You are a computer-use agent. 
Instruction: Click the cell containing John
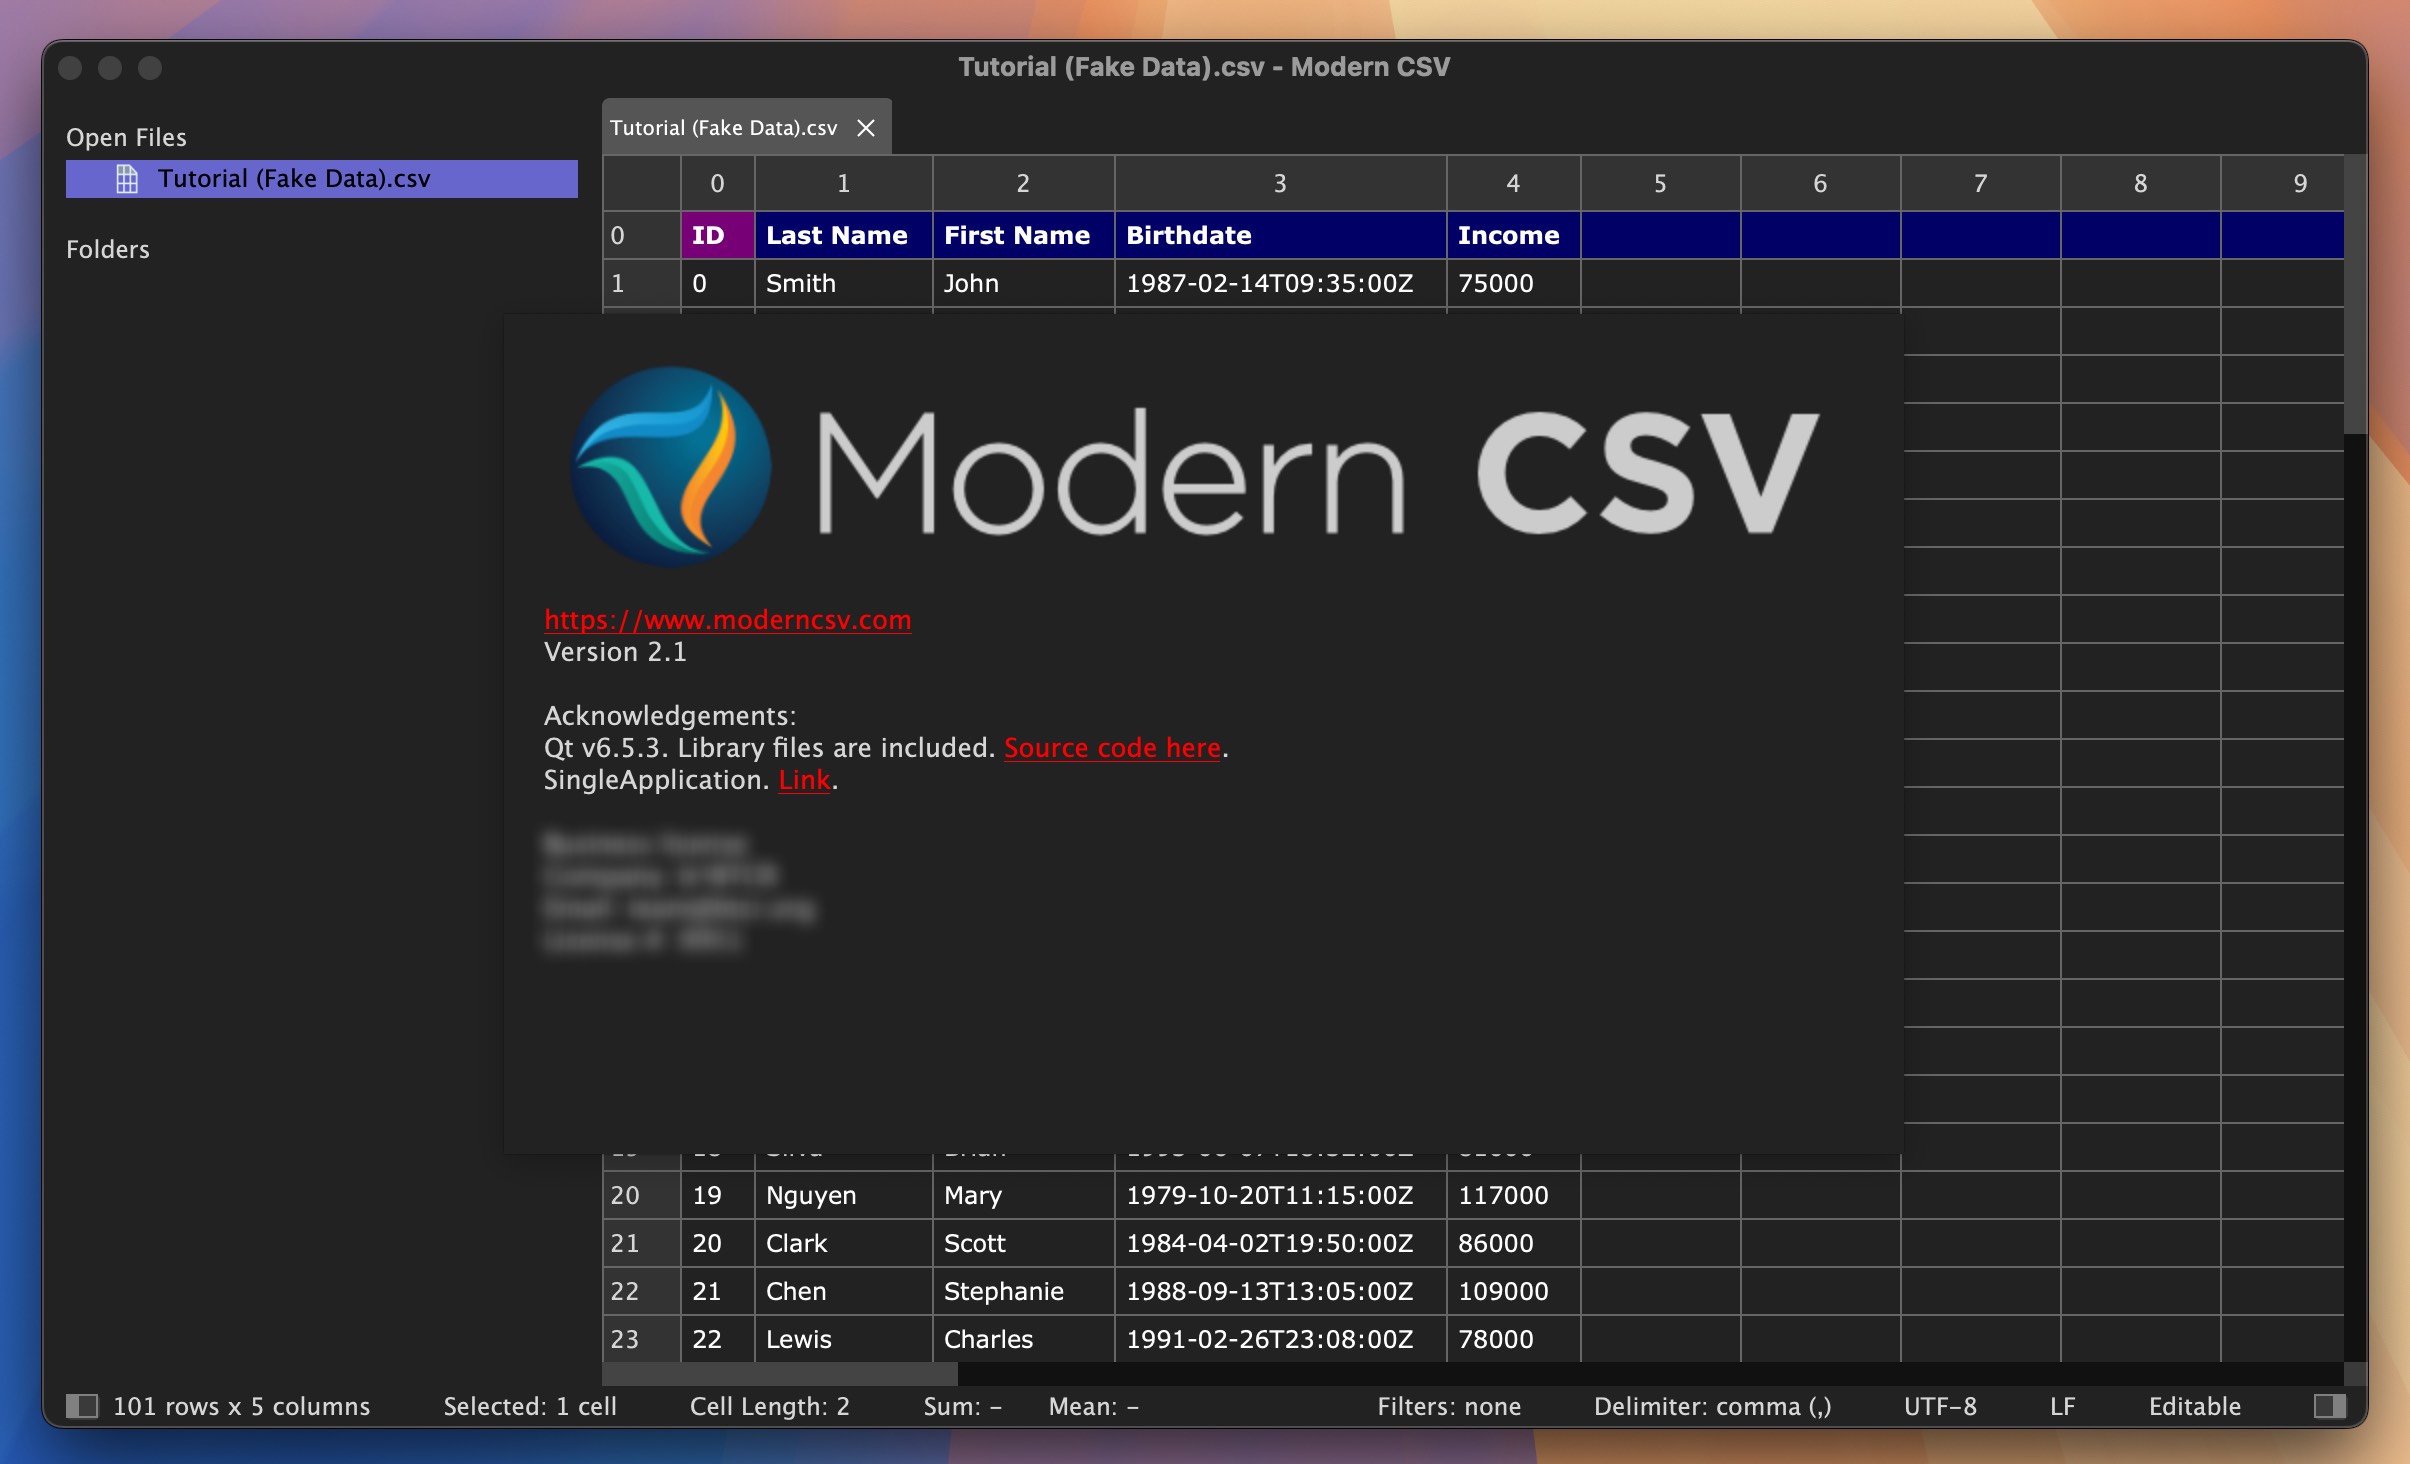click(x=1024, y=283)
